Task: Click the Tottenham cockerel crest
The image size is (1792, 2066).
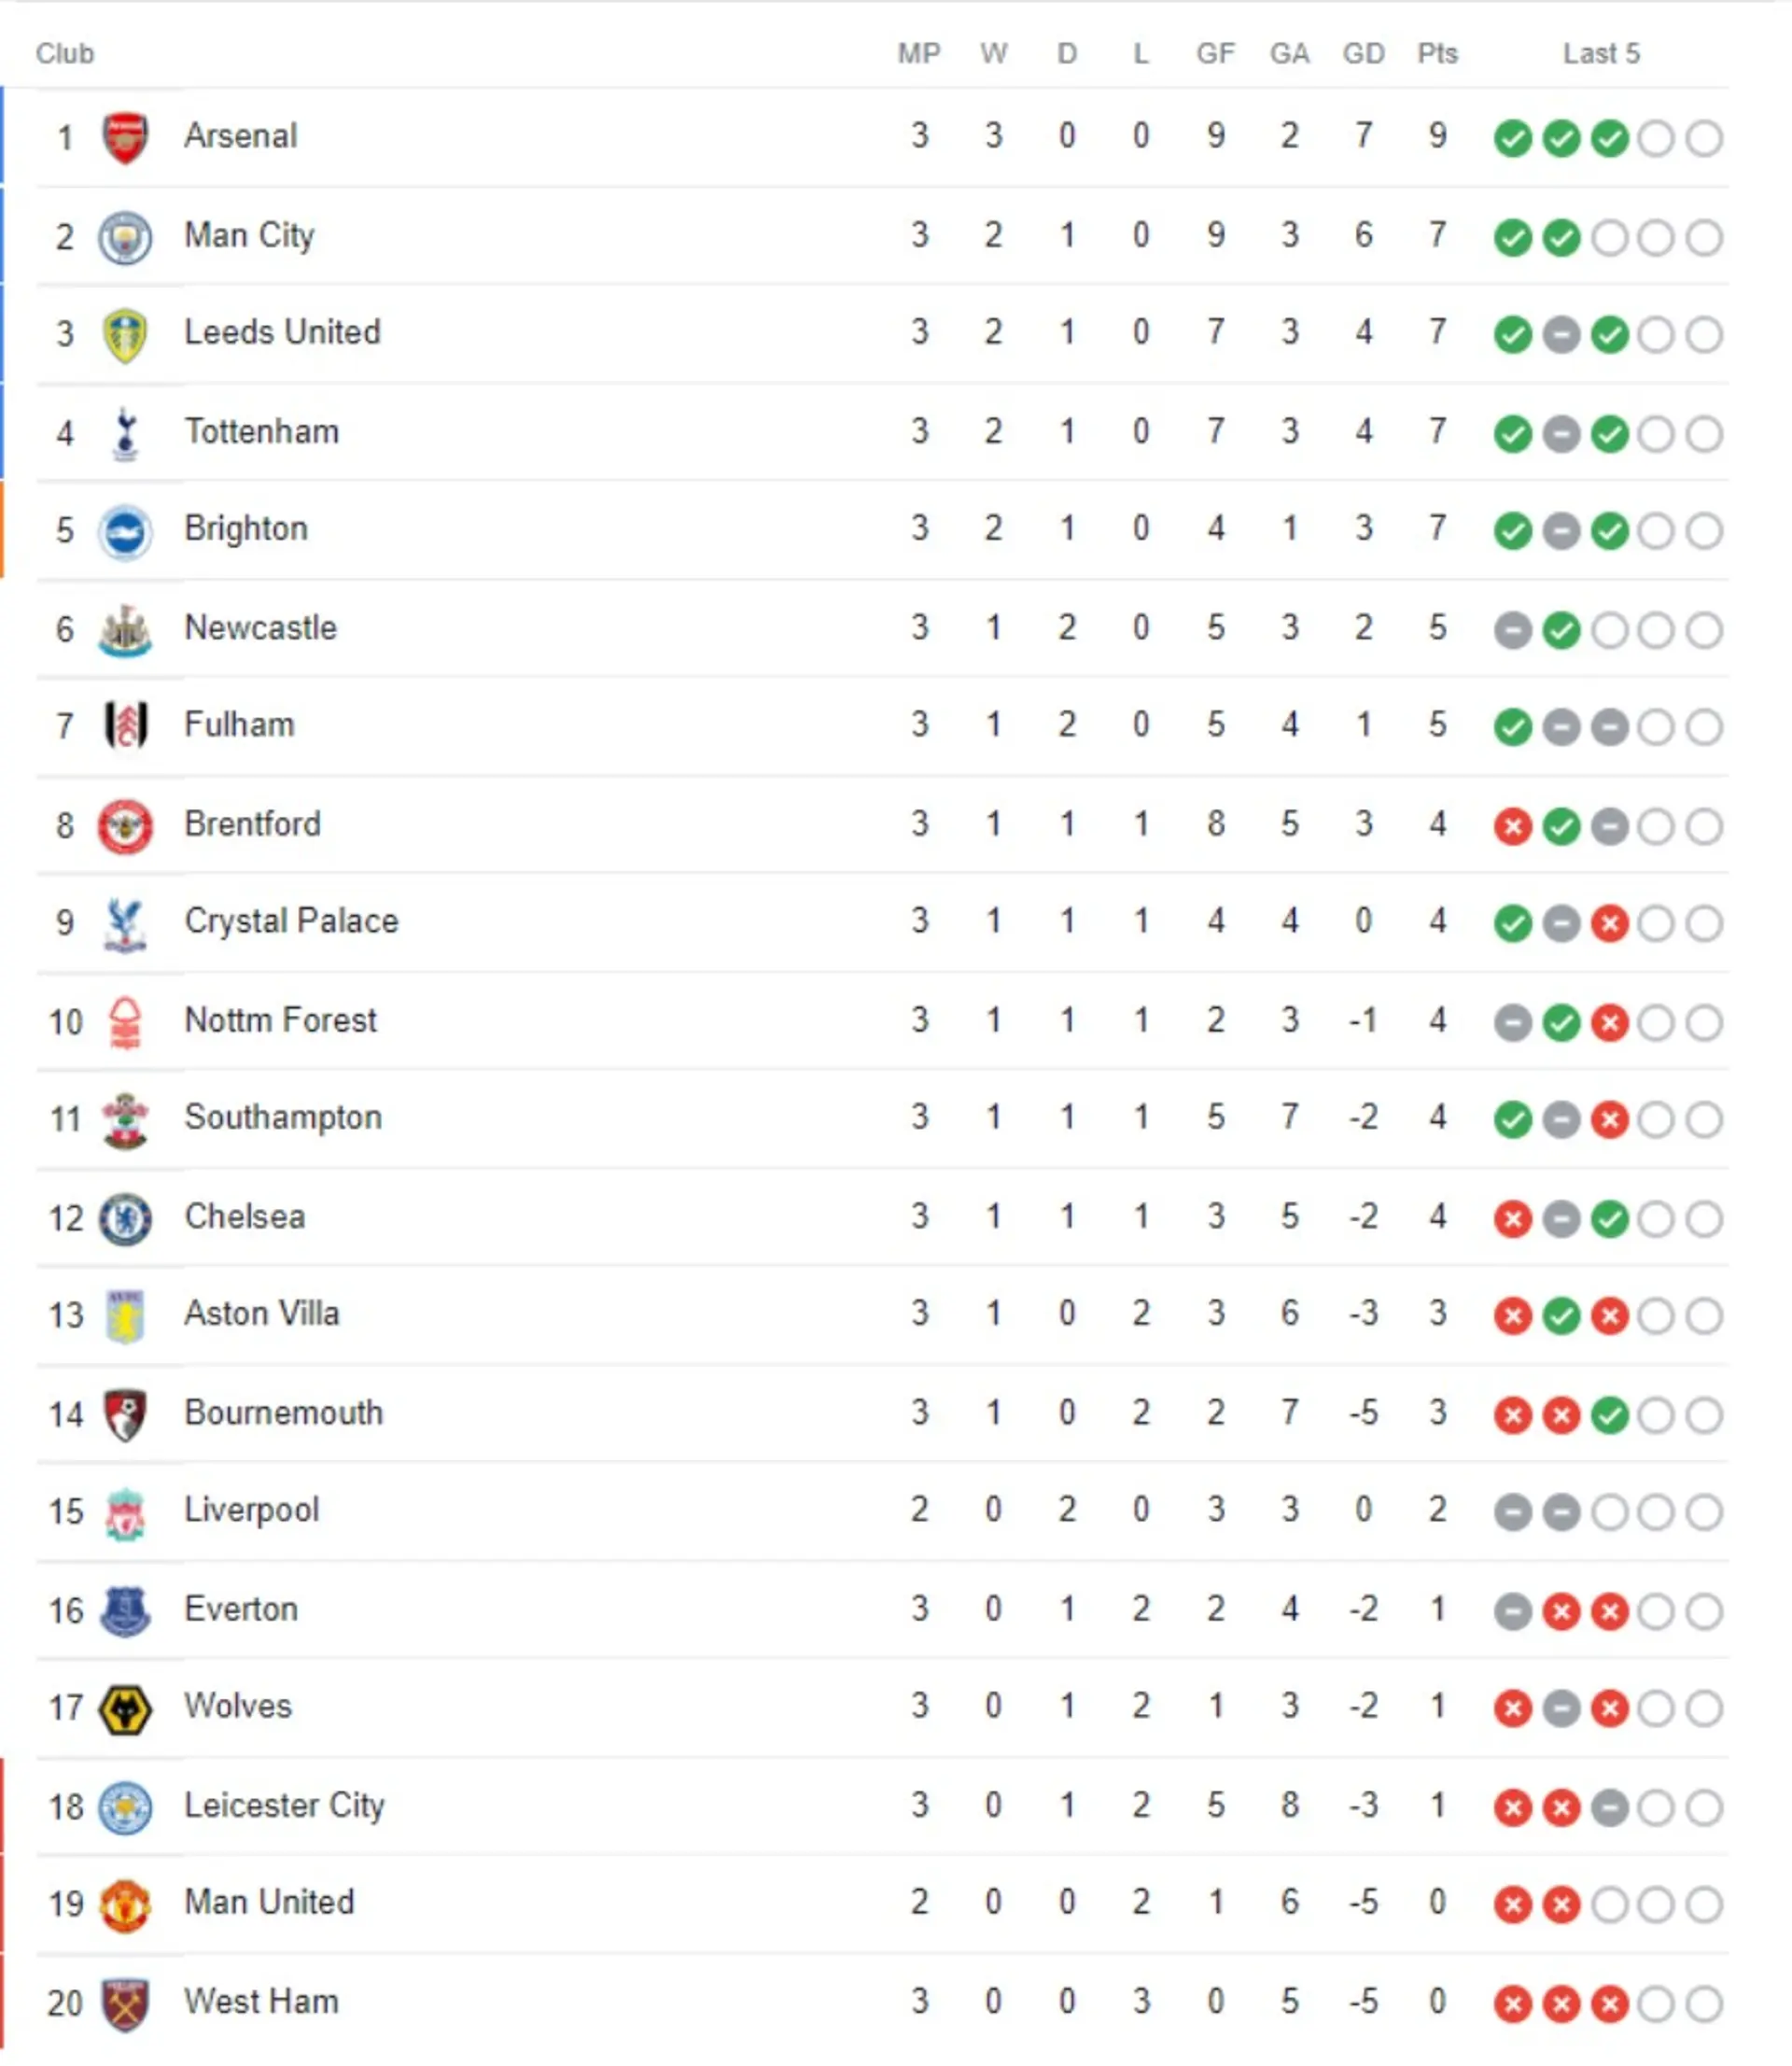Action: click(x=125, y=433)
